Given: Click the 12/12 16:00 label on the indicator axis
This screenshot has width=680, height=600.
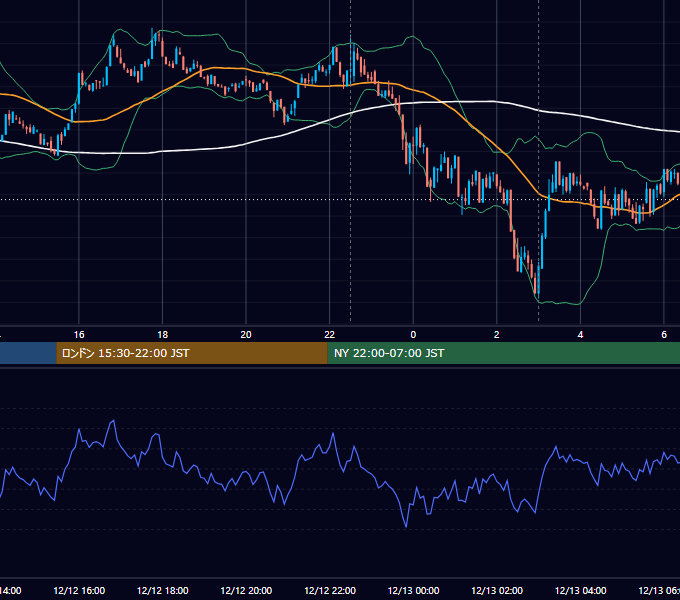Looking at the screenshot, I should (79, 590).
